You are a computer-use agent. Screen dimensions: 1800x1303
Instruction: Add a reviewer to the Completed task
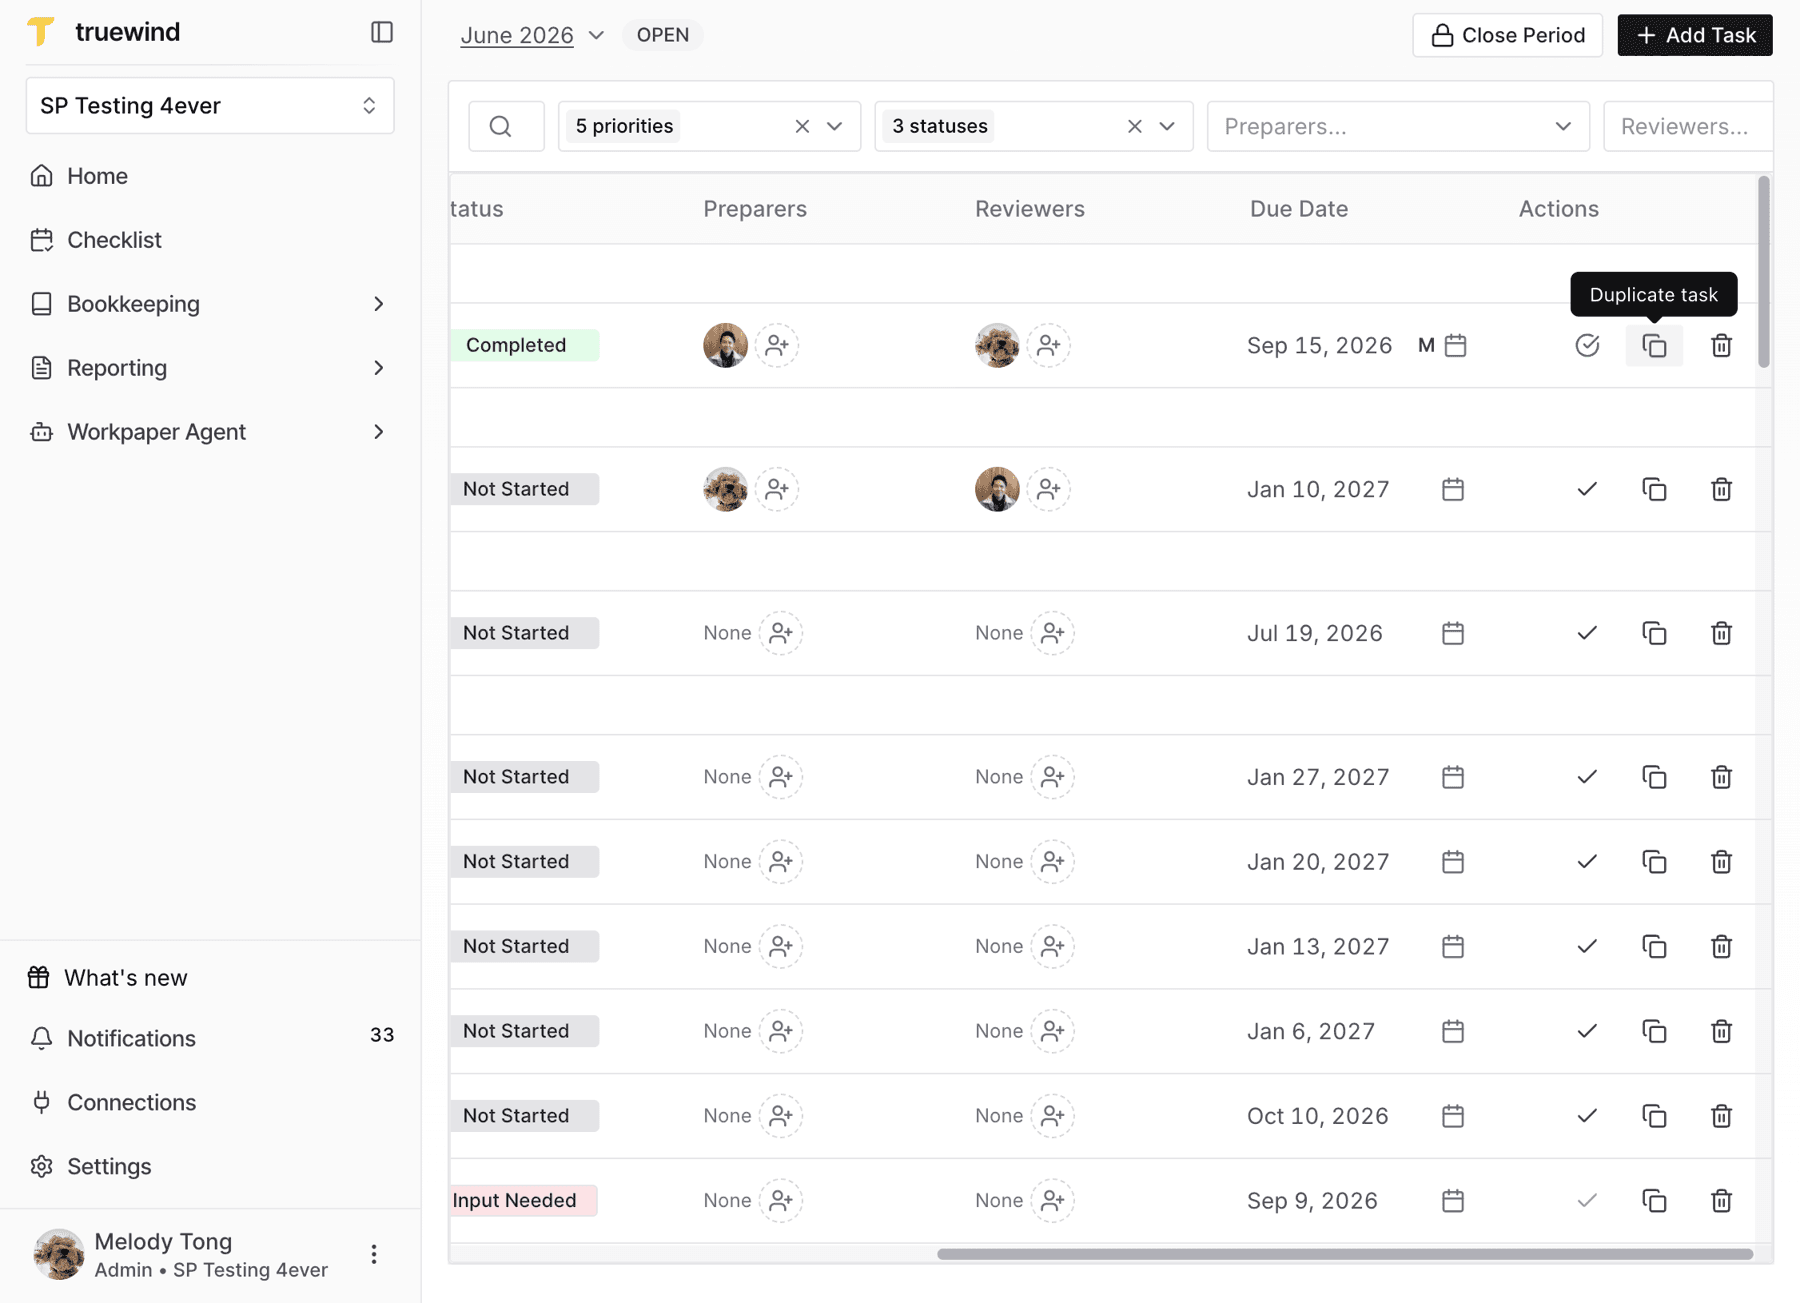tap(1049, 345)
